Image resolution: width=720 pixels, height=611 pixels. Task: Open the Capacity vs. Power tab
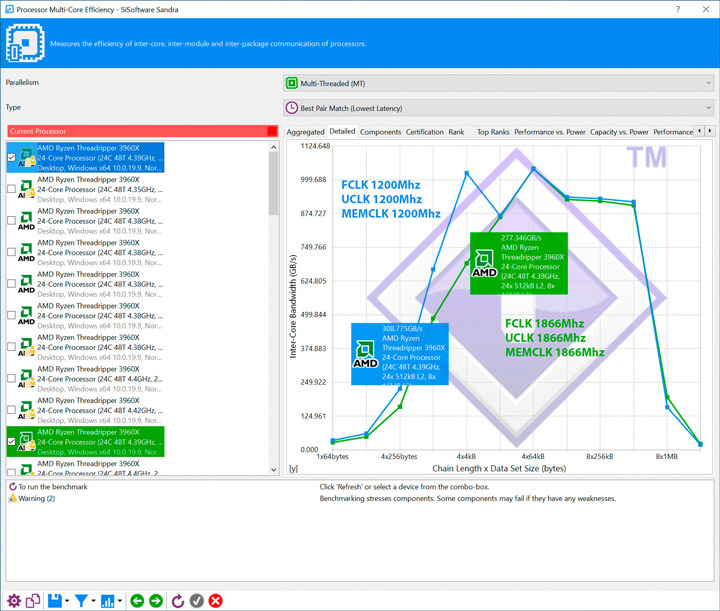point(619,132)
